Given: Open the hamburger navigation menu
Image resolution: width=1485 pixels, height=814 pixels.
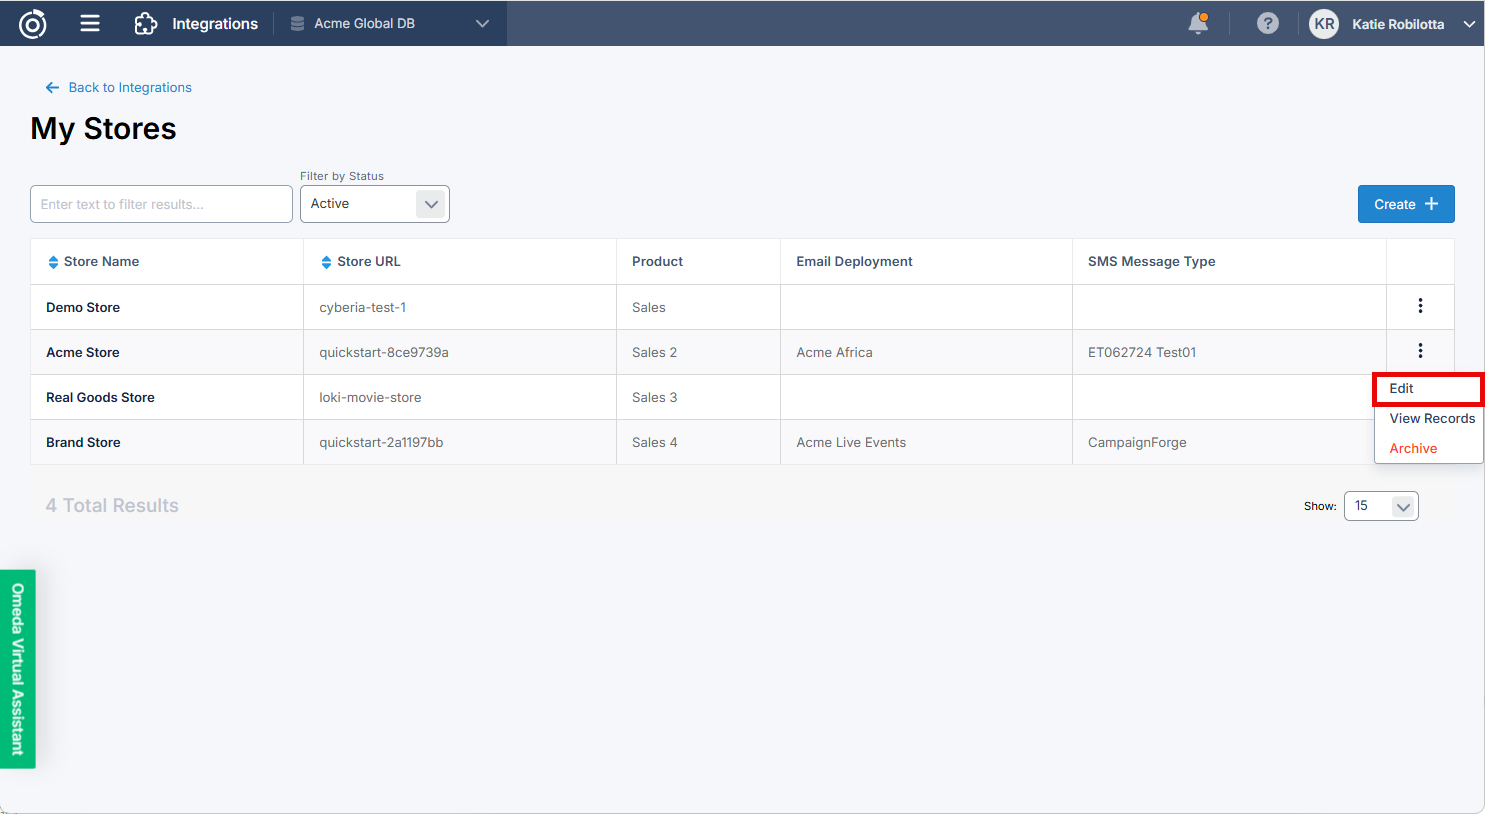Looking at the screenshot, I should pos(90,24).
